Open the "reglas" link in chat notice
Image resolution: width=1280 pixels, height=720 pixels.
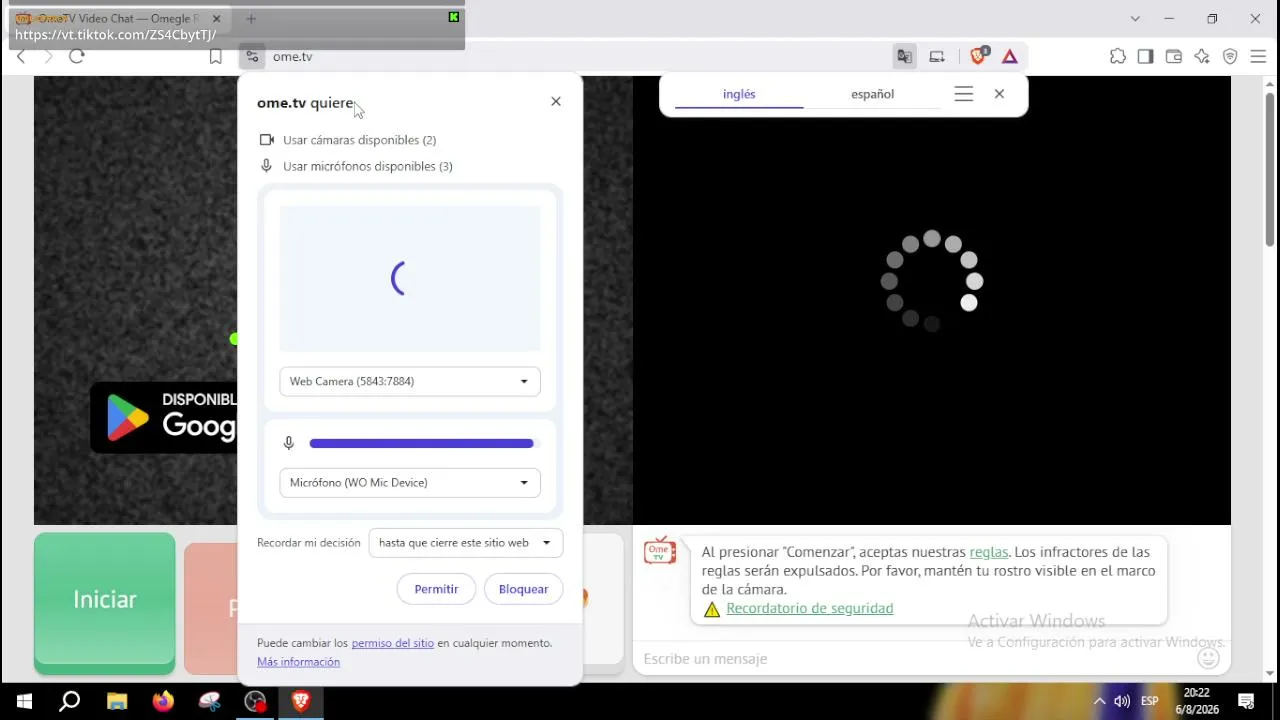pyautogui.click(x=989, y=552)
